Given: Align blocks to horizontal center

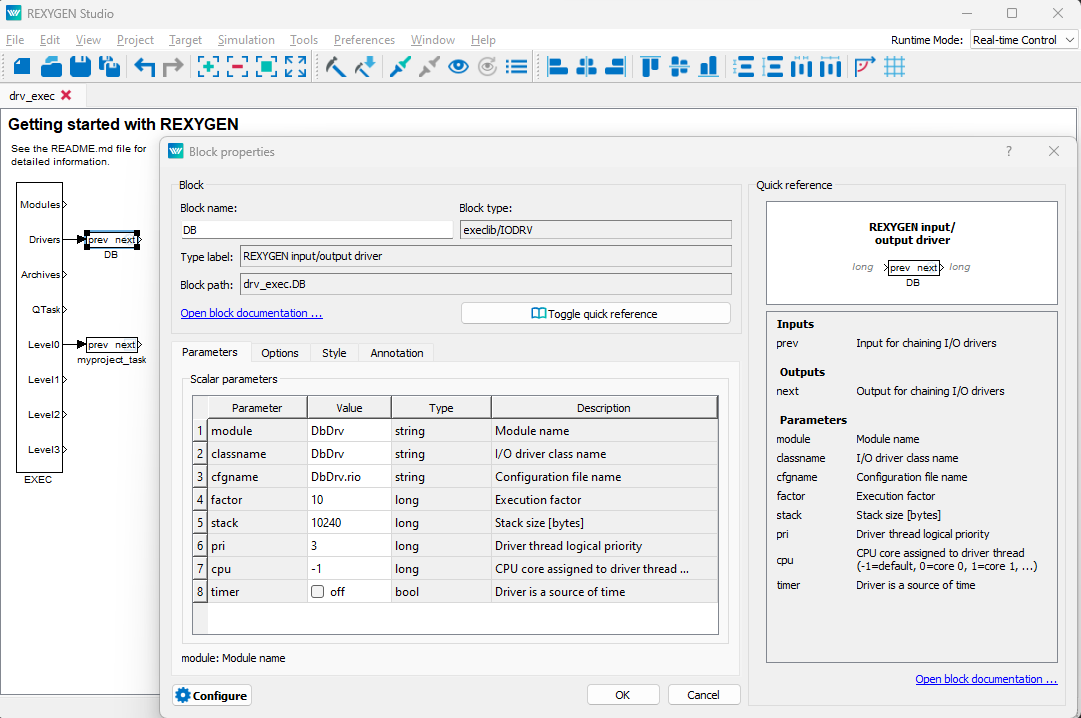Looking at the screenshot, I should (586, 67).
